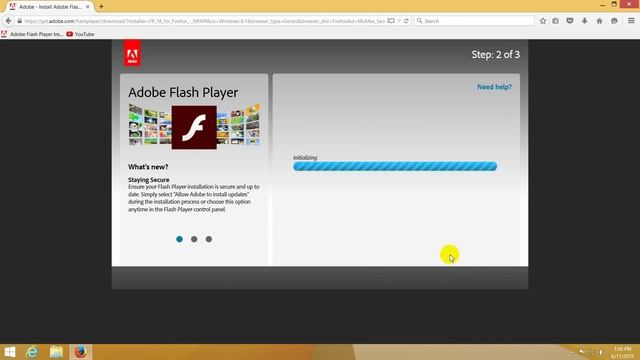The image size is (640, 360).
Task: Click the 'Step: 2 of 3' text
Action: tap(496, 55)
